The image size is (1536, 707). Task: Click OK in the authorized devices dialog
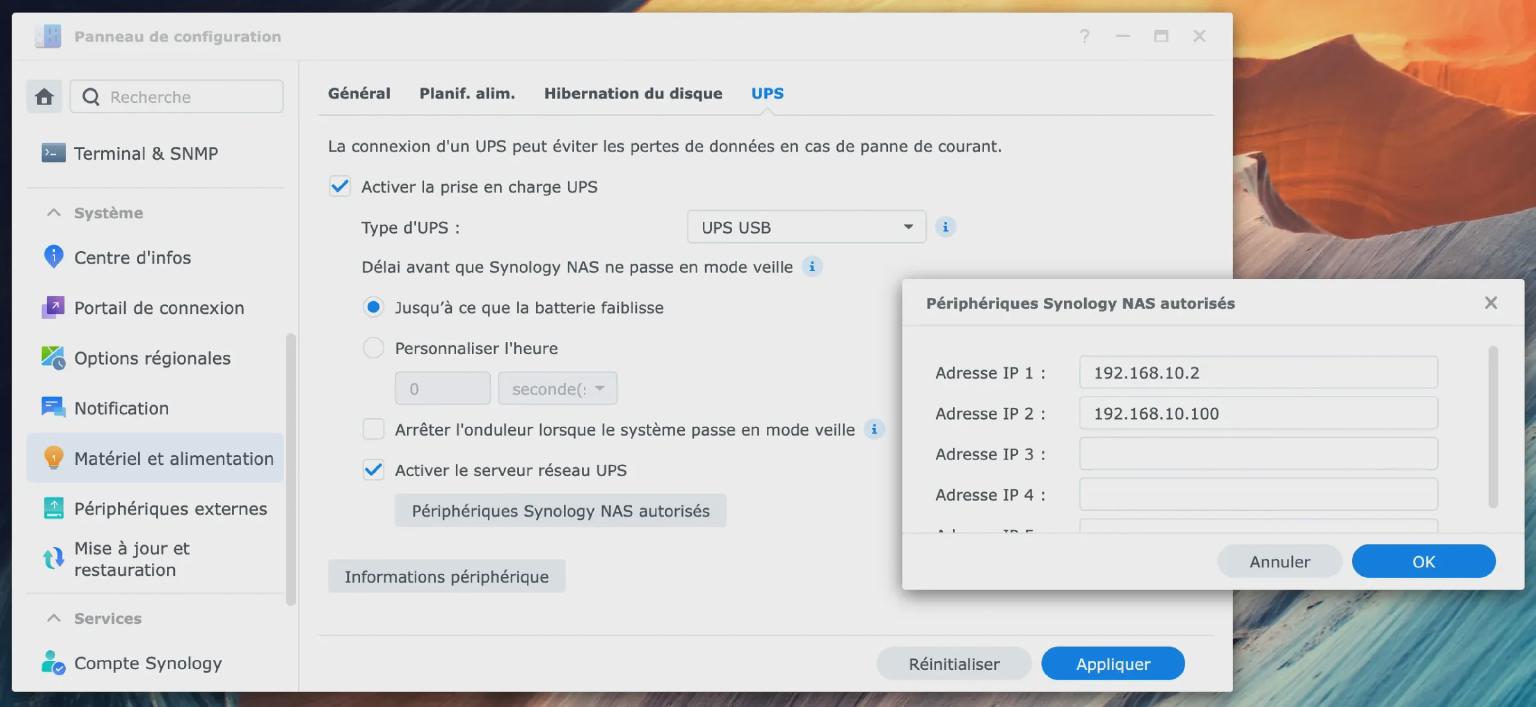[x=1423, y=561]
